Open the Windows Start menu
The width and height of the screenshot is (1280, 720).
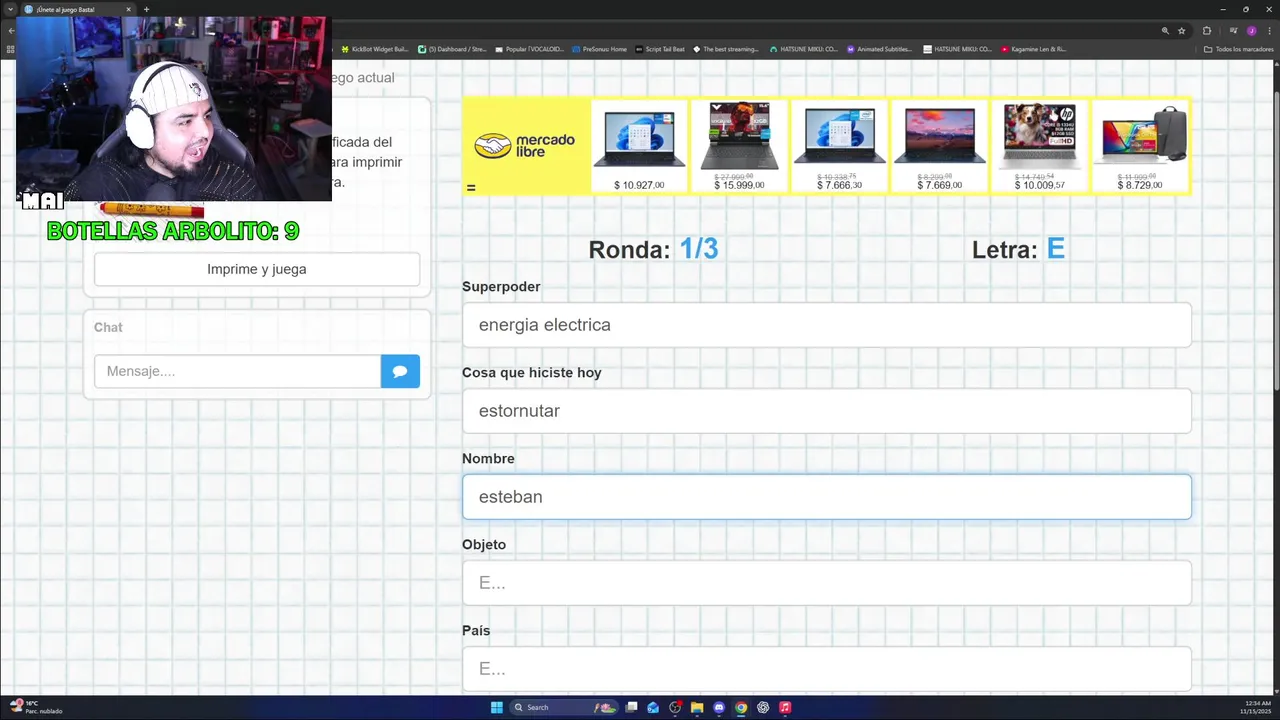[497, 707]
